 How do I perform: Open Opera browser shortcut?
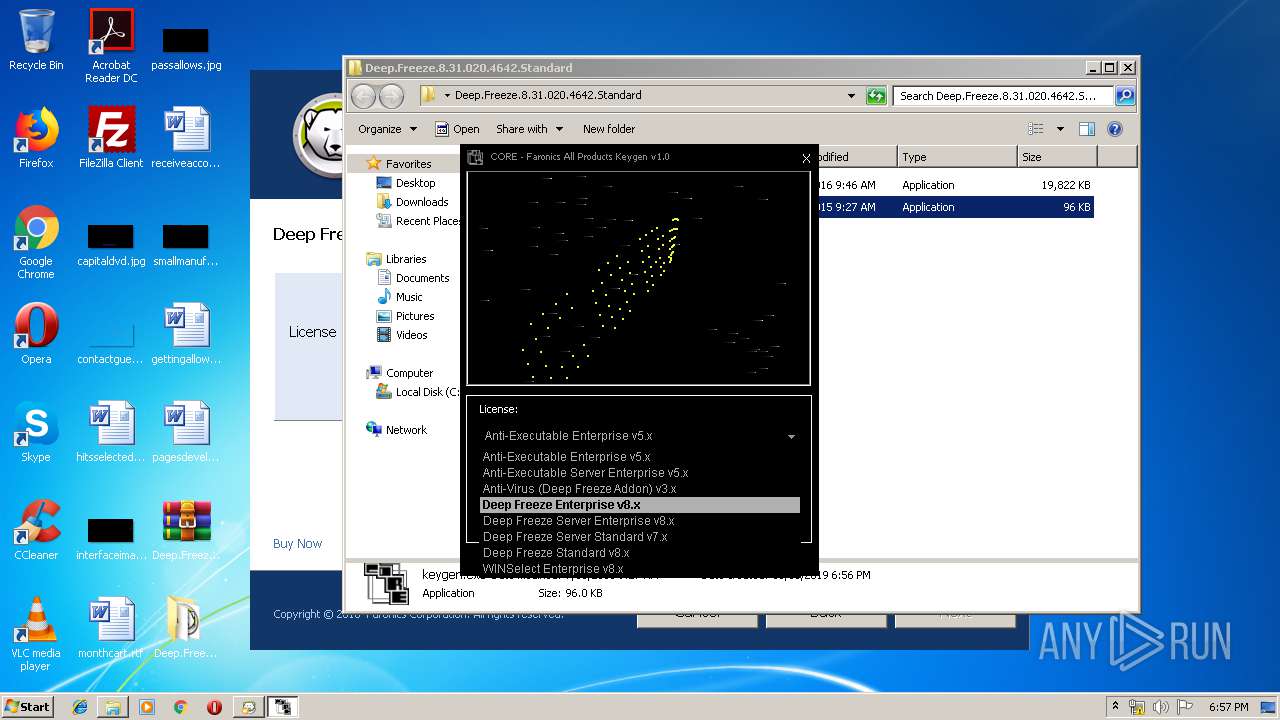(36, 334)
